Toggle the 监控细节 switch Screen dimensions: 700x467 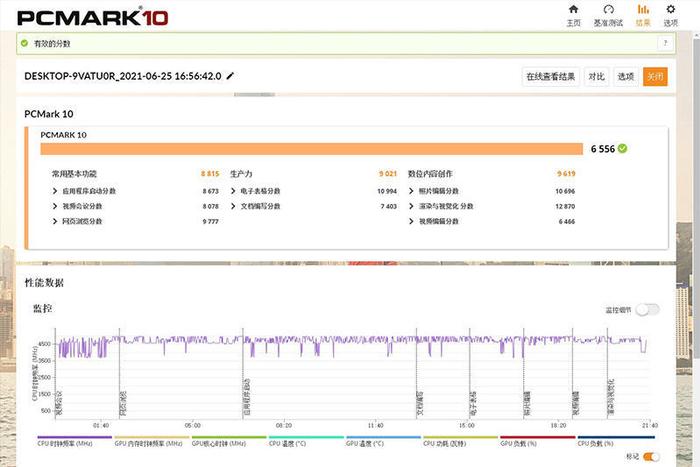(x=647, y=309)
